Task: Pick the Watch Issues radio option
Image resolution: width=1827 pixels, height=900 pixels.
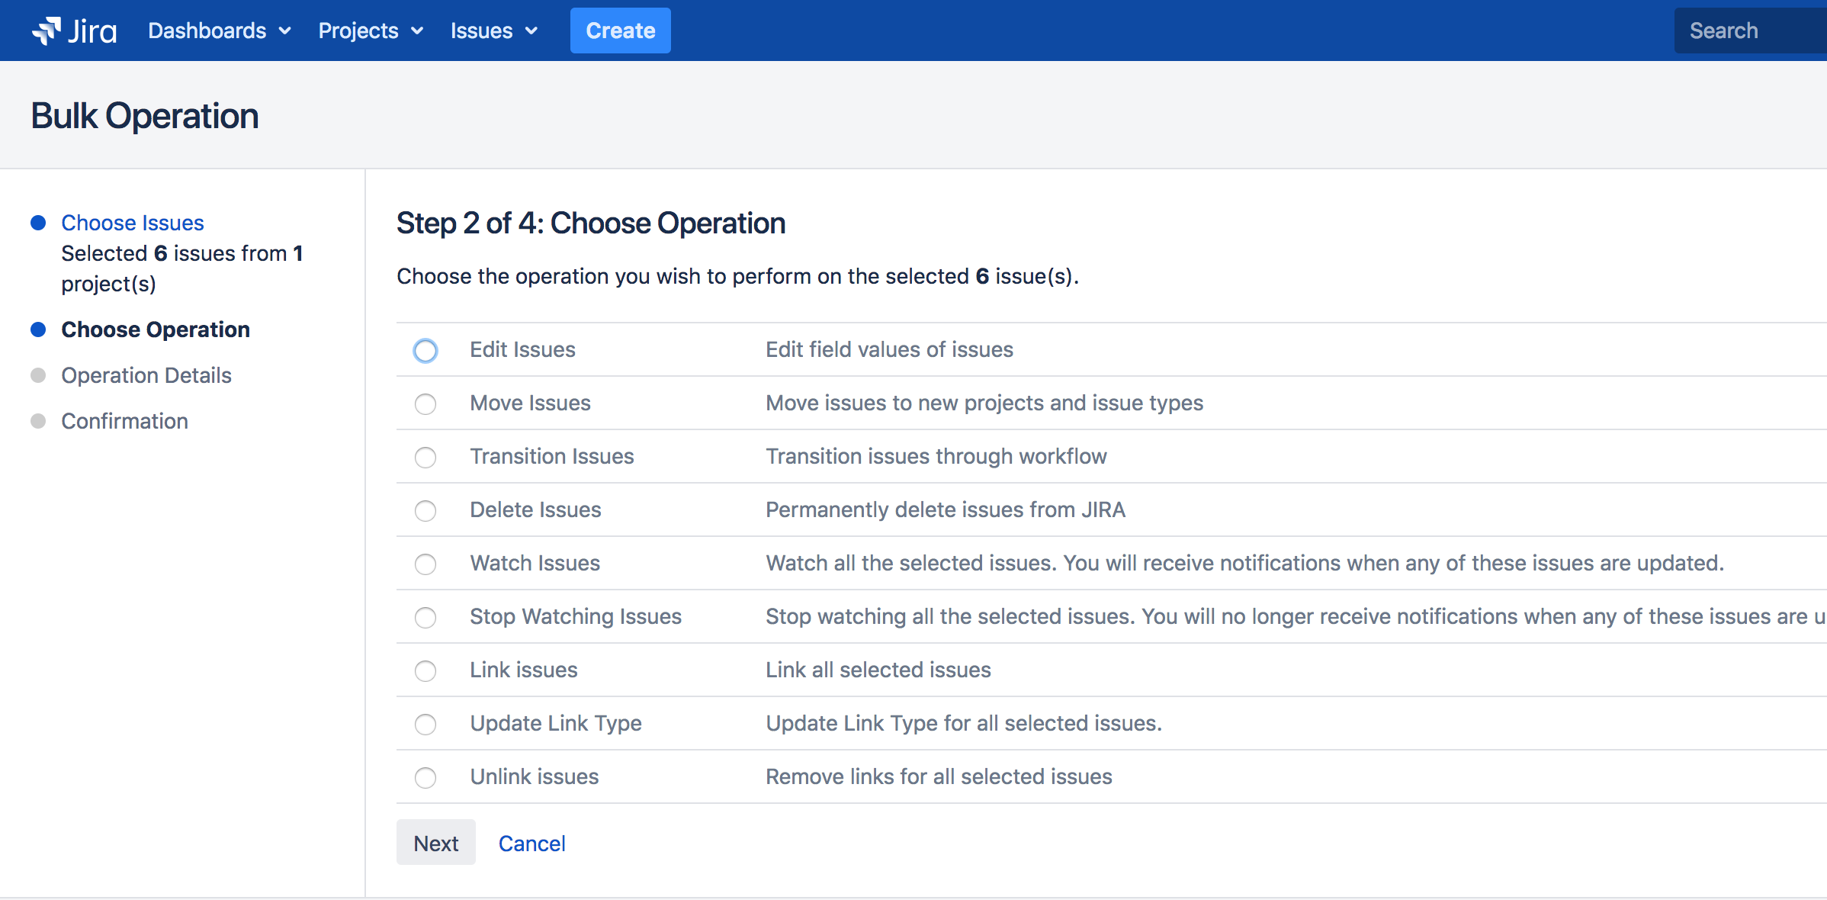Action: pyautogui.click(x=425, y=564)
